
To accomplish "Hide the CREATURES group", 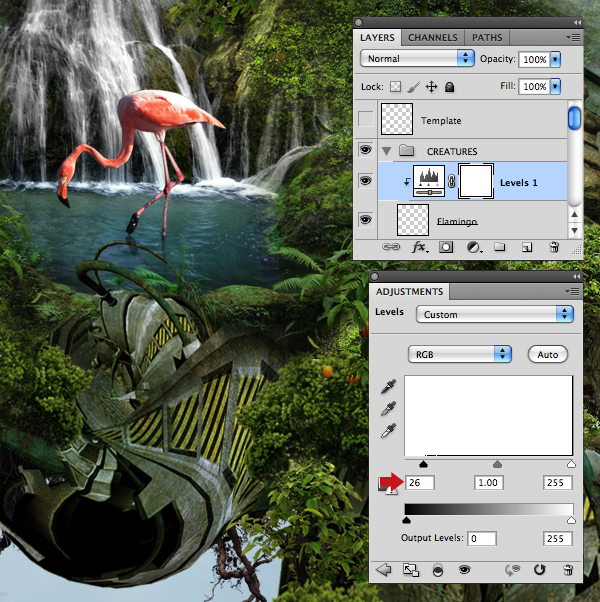I will click(365, 150).
